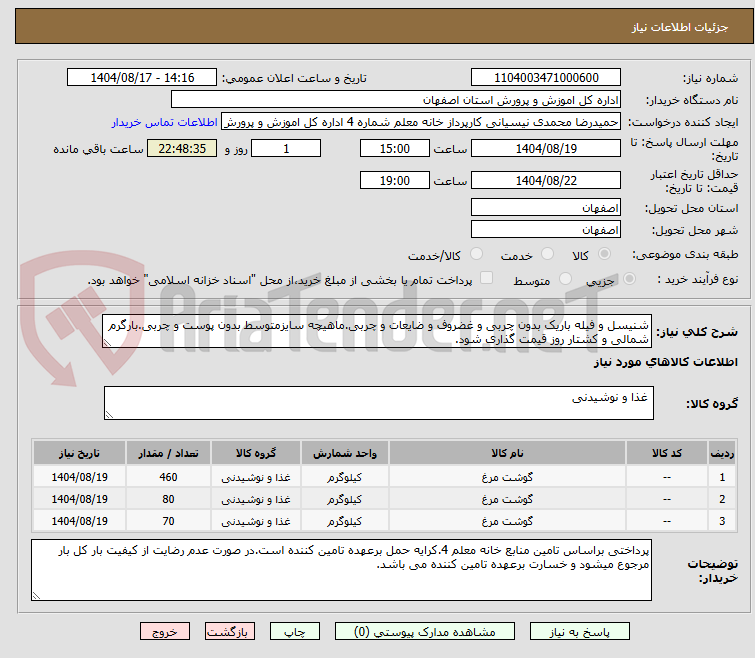
Task: Click the شماره نیاز number field
Action: [x=545, y=78]
